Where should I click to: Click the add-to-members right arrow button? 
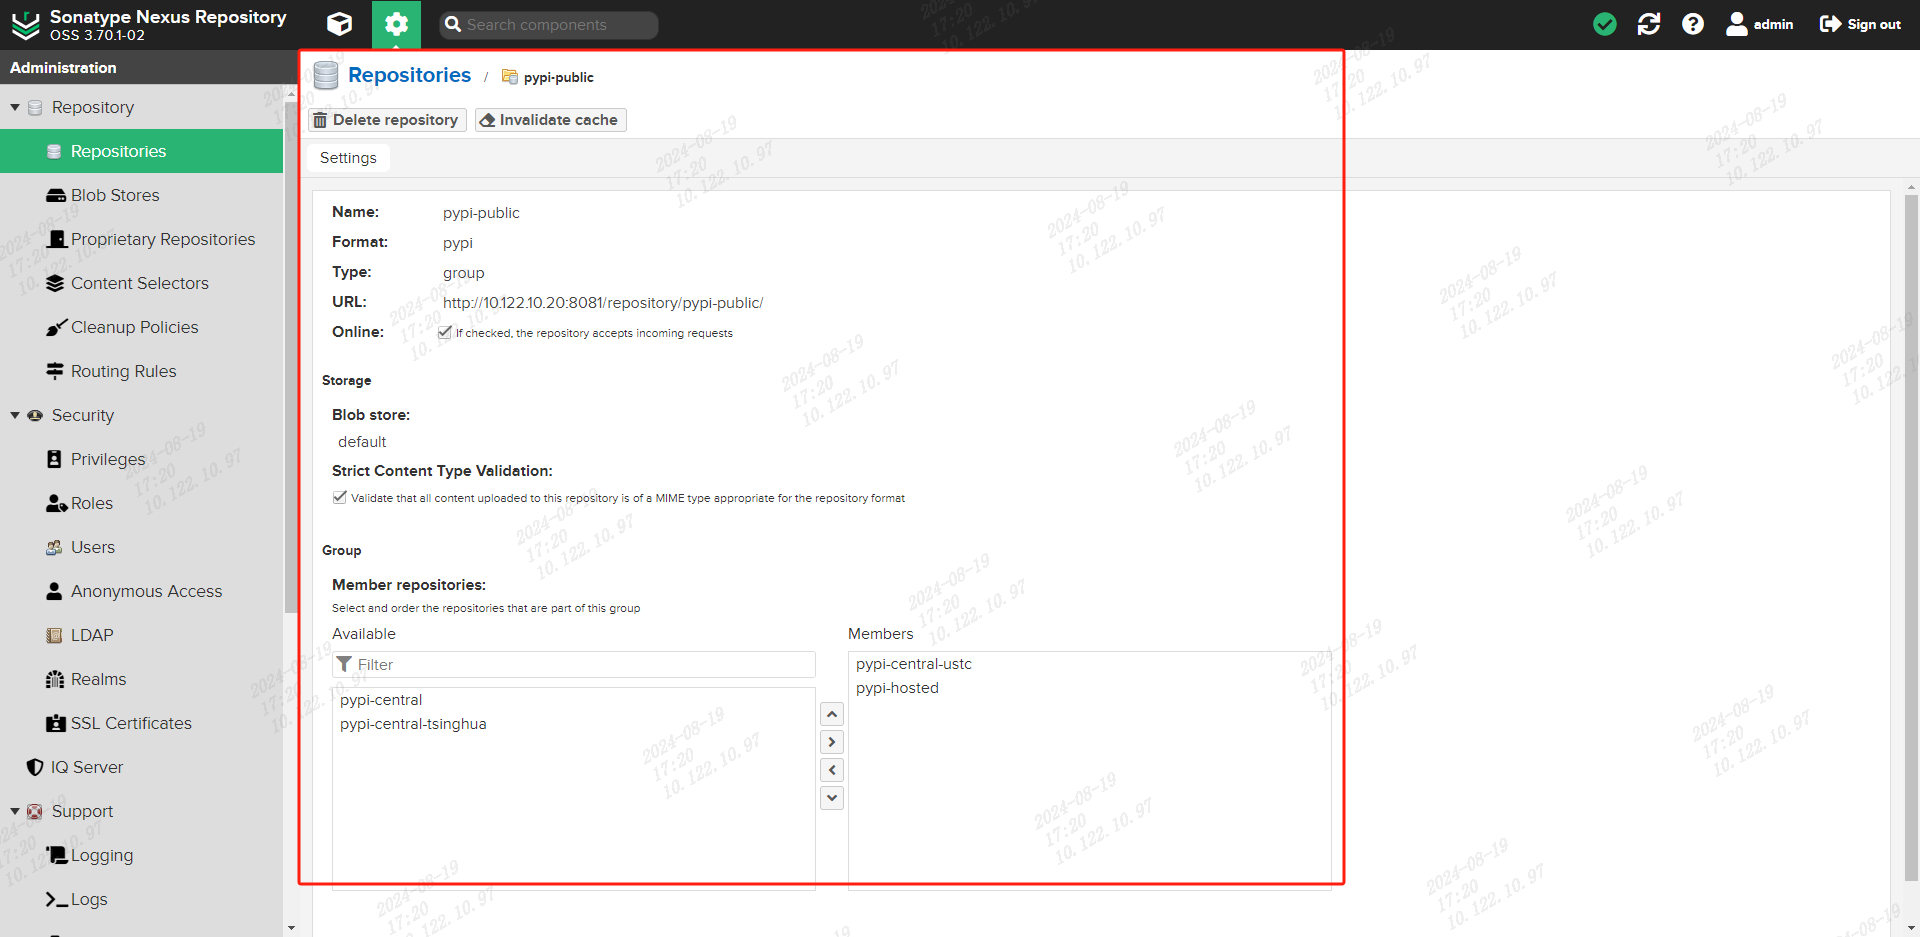click(x=832, y=742)
